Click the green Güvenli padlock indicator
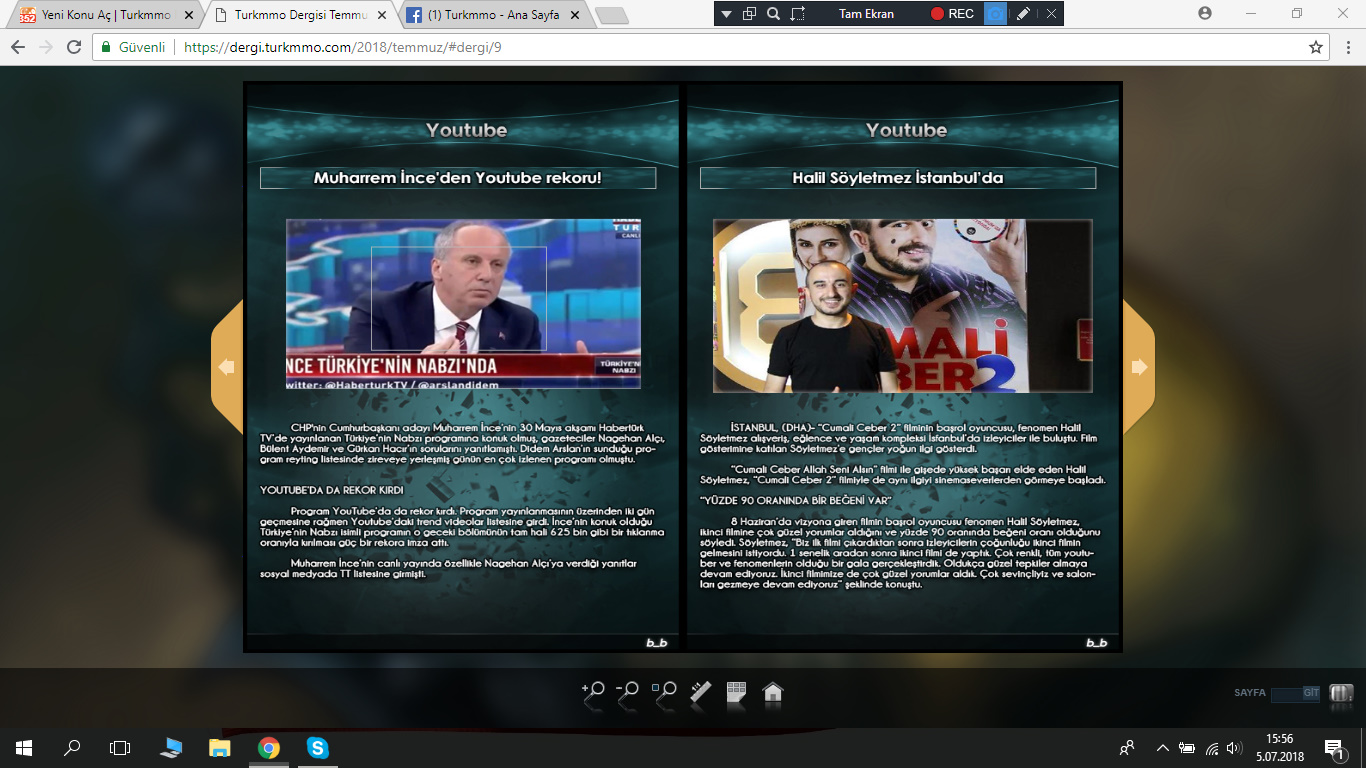This screenshot has height=768, width=1366. (x=134, y=47)
